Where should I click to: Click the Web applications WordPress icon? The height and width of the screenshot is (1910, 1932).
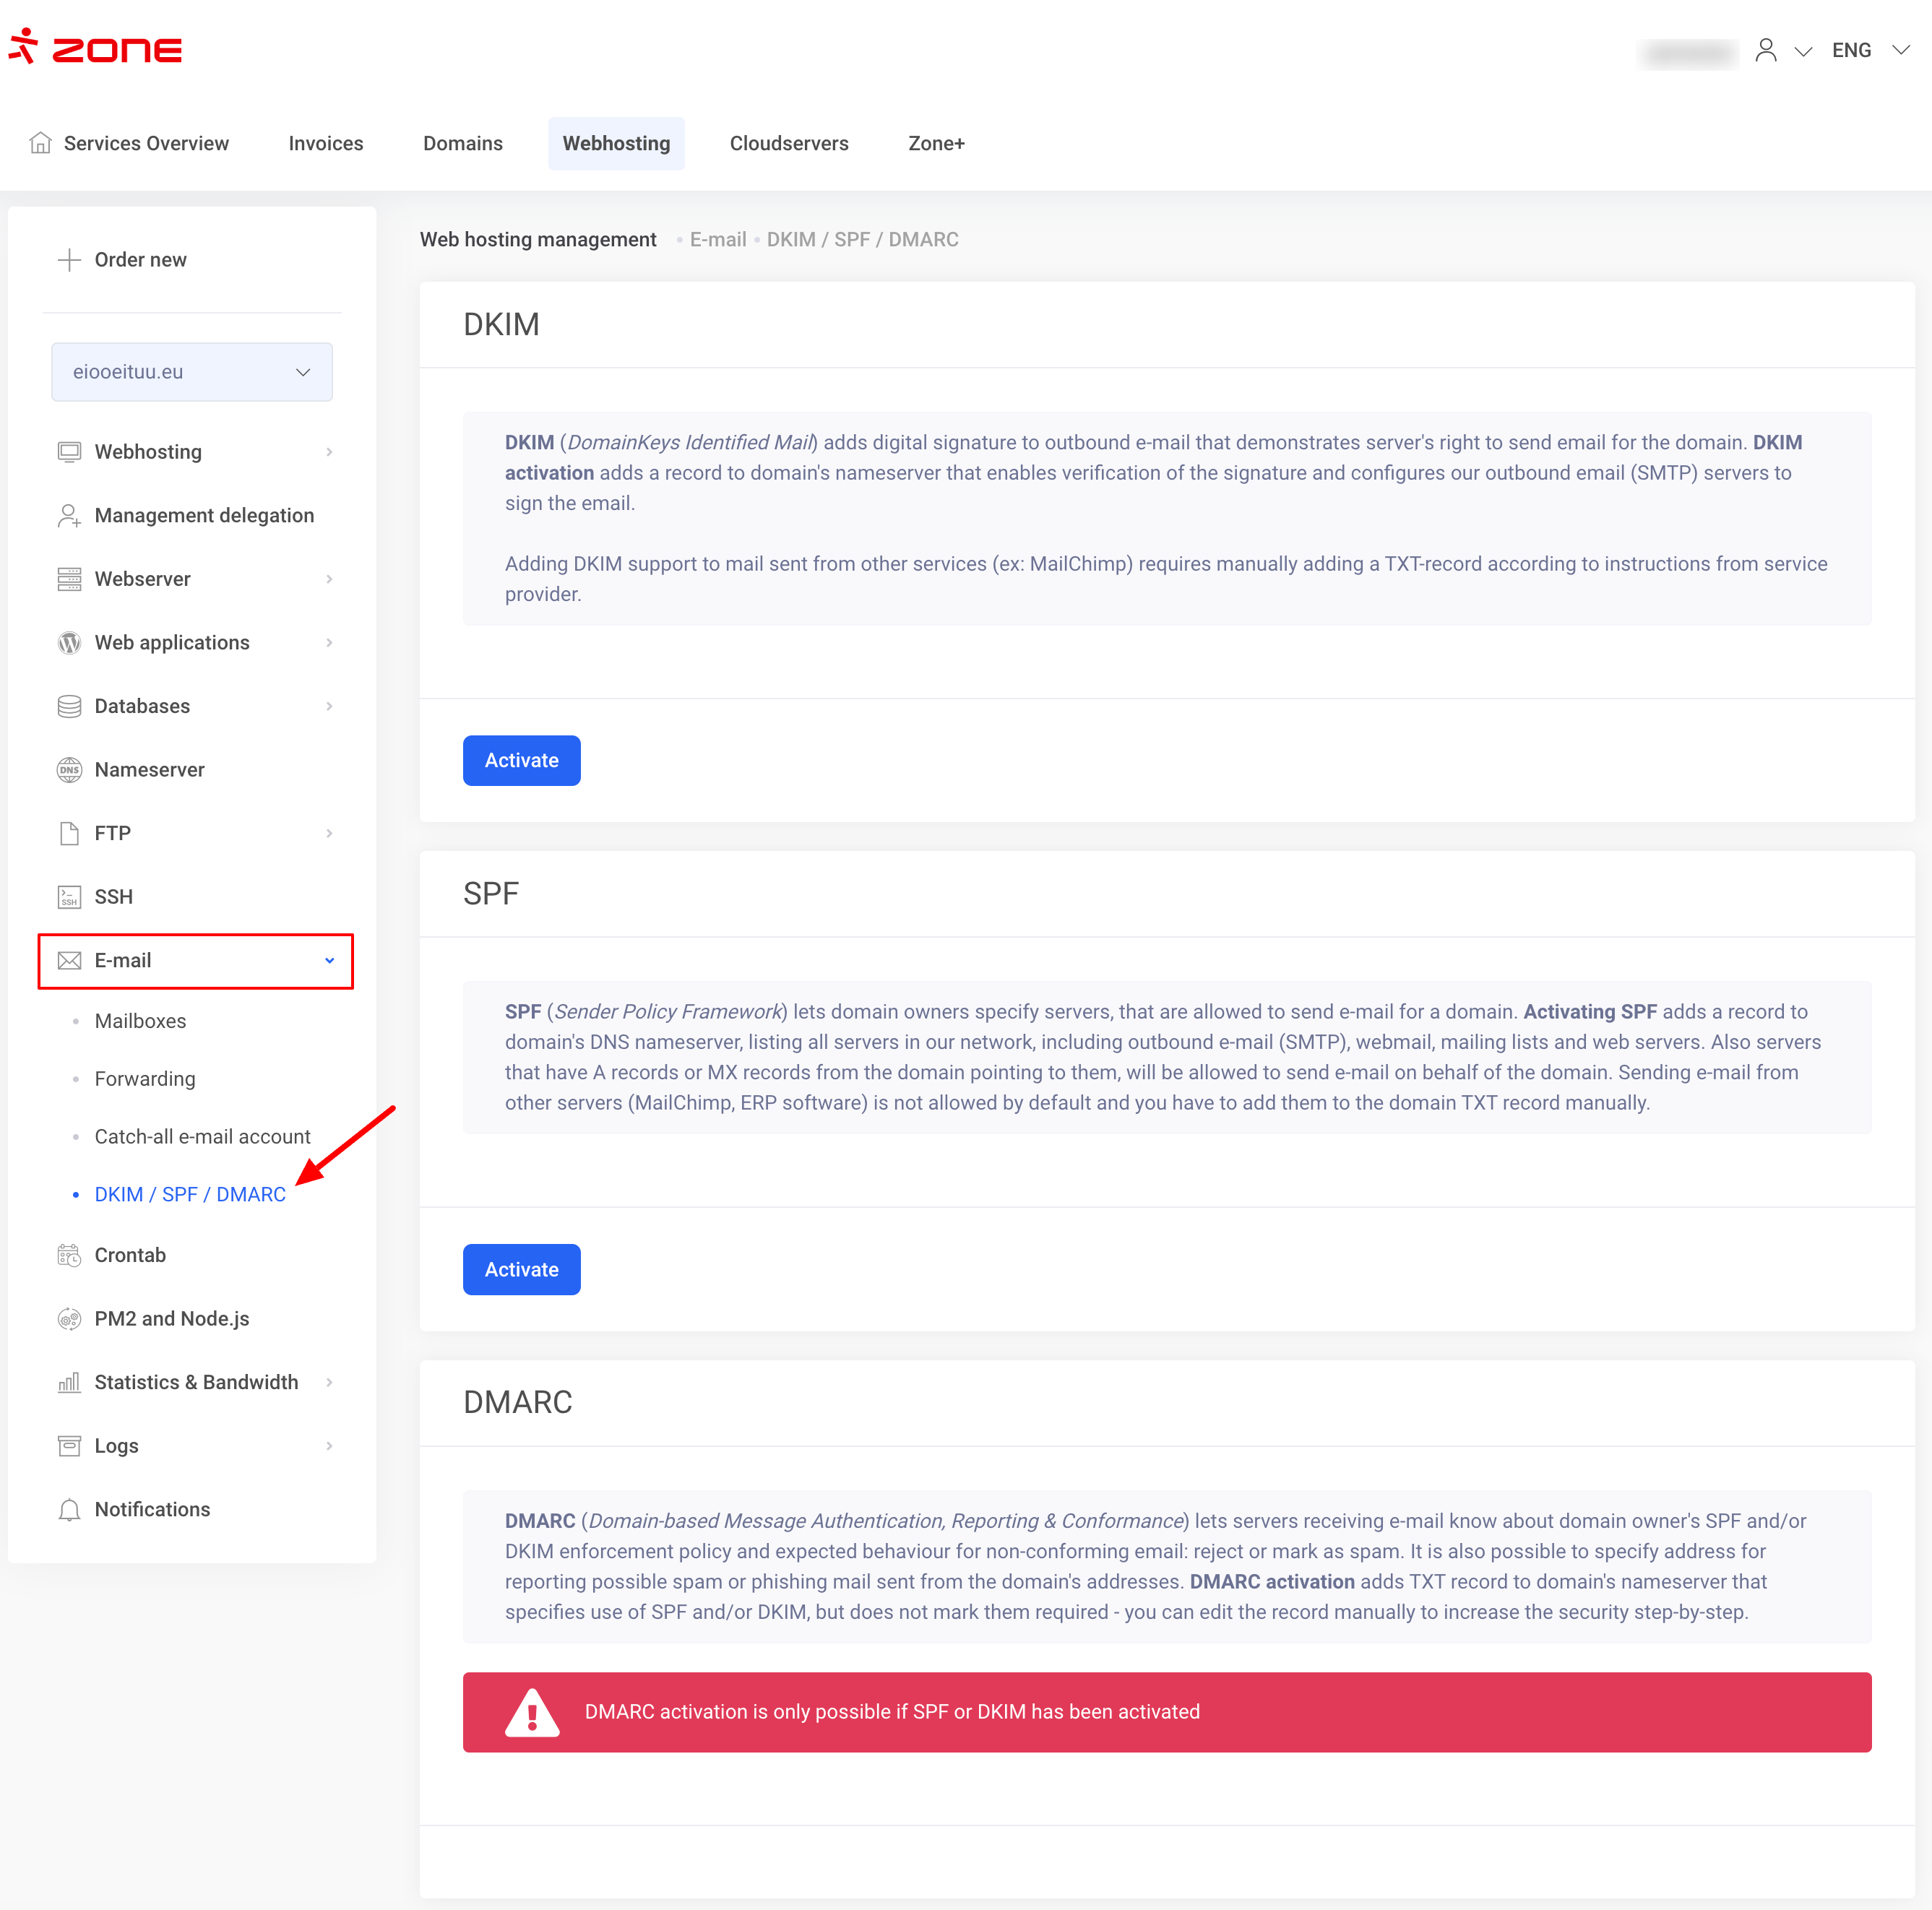(69, 643)
